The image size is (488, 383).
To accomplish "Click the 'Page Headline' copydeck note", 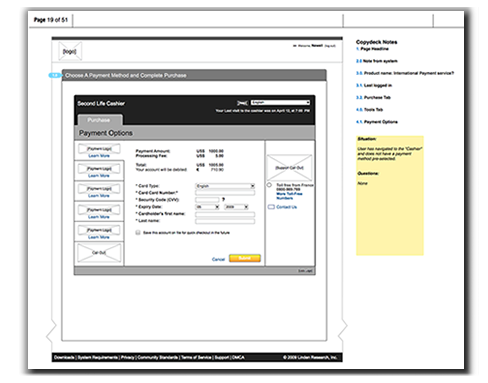I will click(x=374, y=49).
